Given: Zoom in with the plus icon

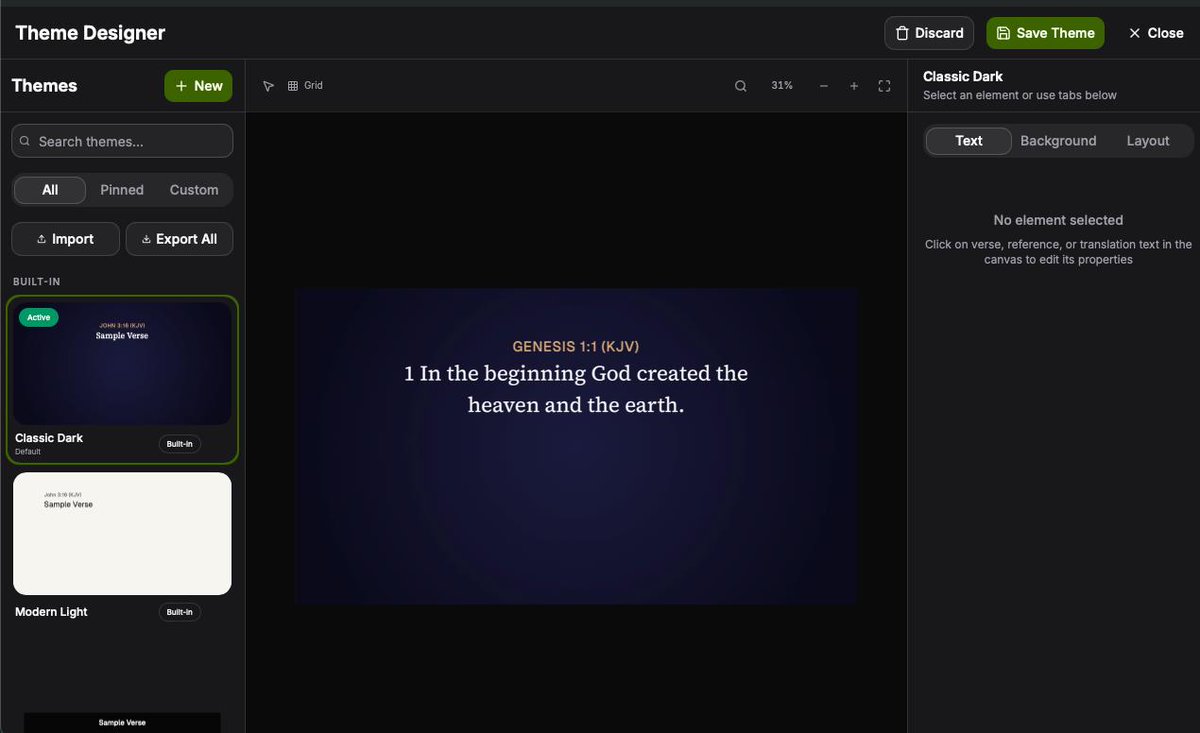Looking at the screenshot, I should pyautogui.click(x=854, y=86).
